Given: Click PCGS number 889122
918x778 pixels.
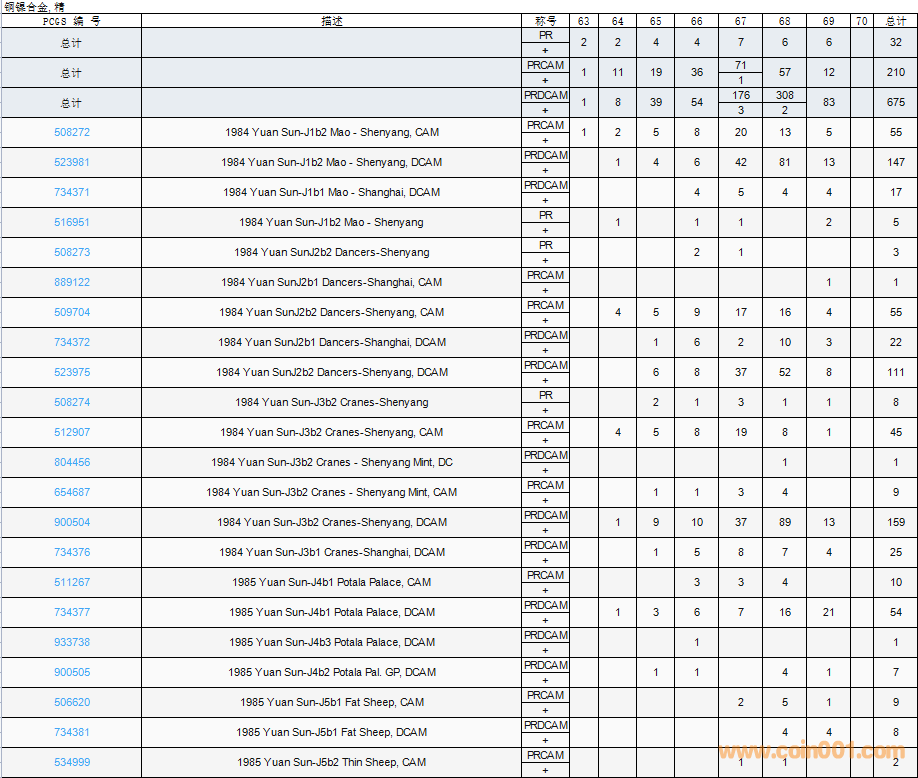Looking at the screenshot, I should pyautogui.click(x=71, y=282).
